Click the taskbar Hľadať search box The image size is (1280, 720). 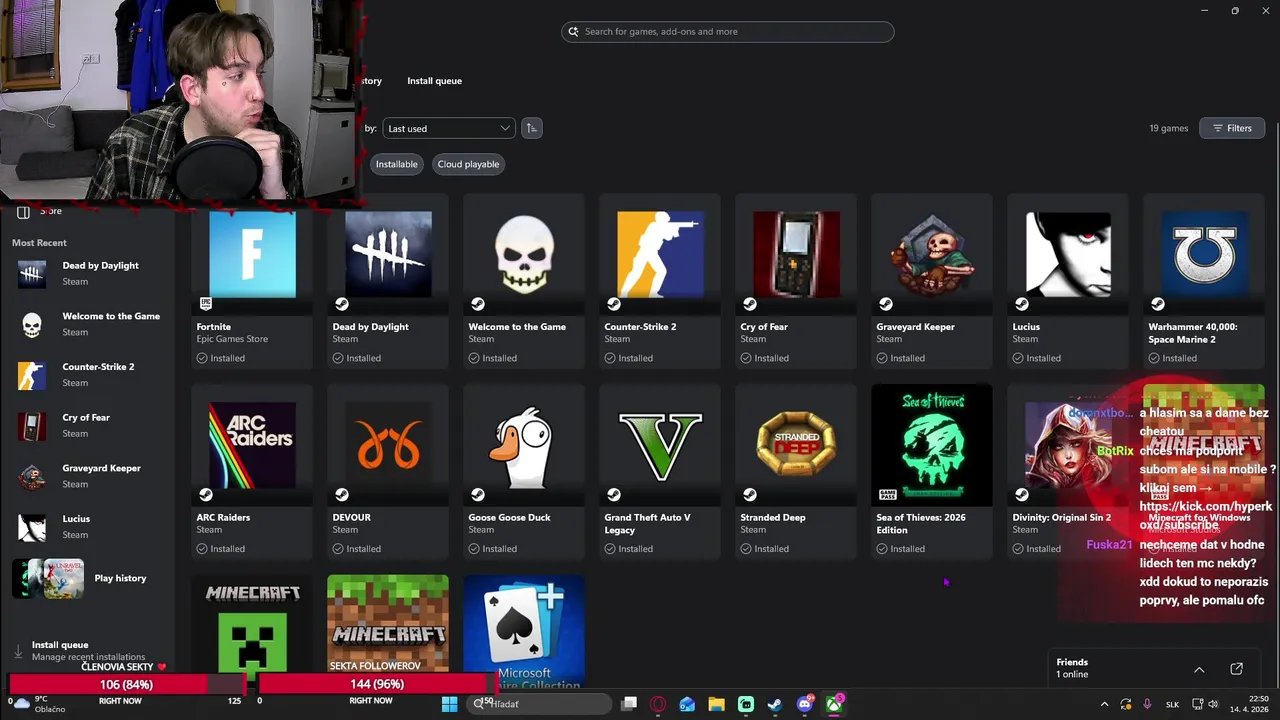540,704
